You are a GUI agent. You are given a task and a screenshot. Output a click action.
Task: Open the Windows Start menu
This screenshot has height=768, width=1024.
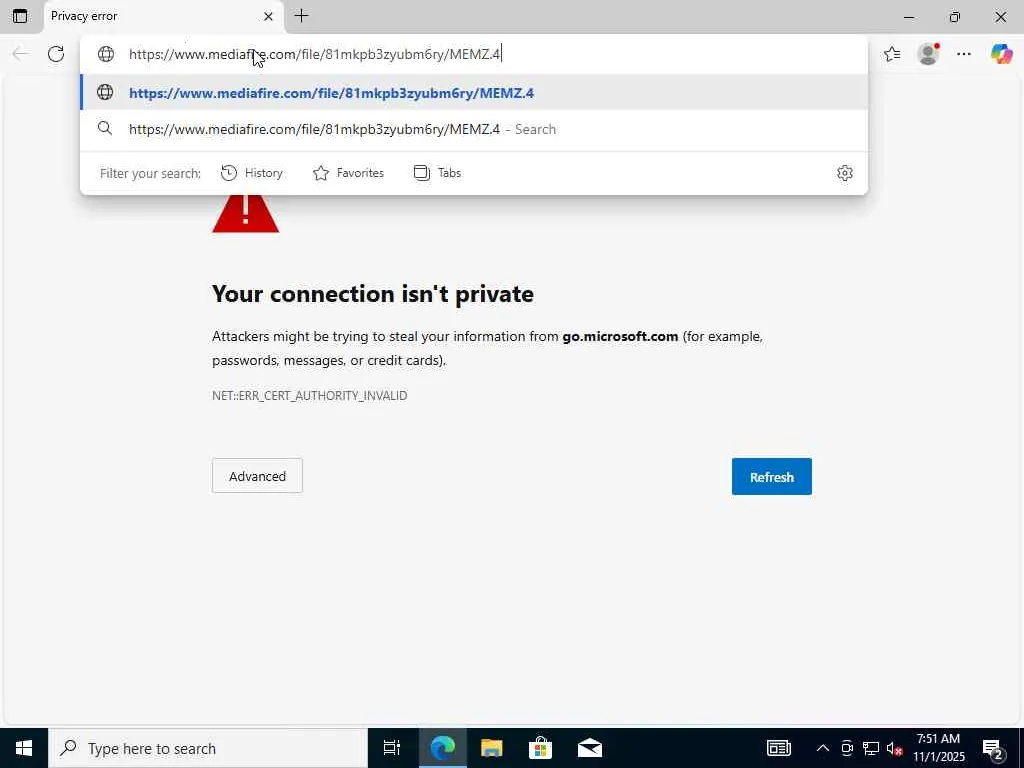pyautogui.click(x=24, y=748)
